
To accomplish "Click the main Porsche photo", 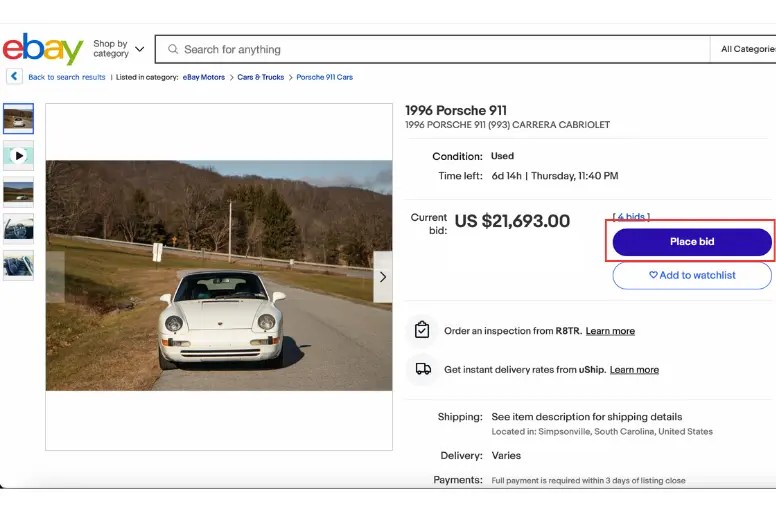I will click(x=219, y=276).
